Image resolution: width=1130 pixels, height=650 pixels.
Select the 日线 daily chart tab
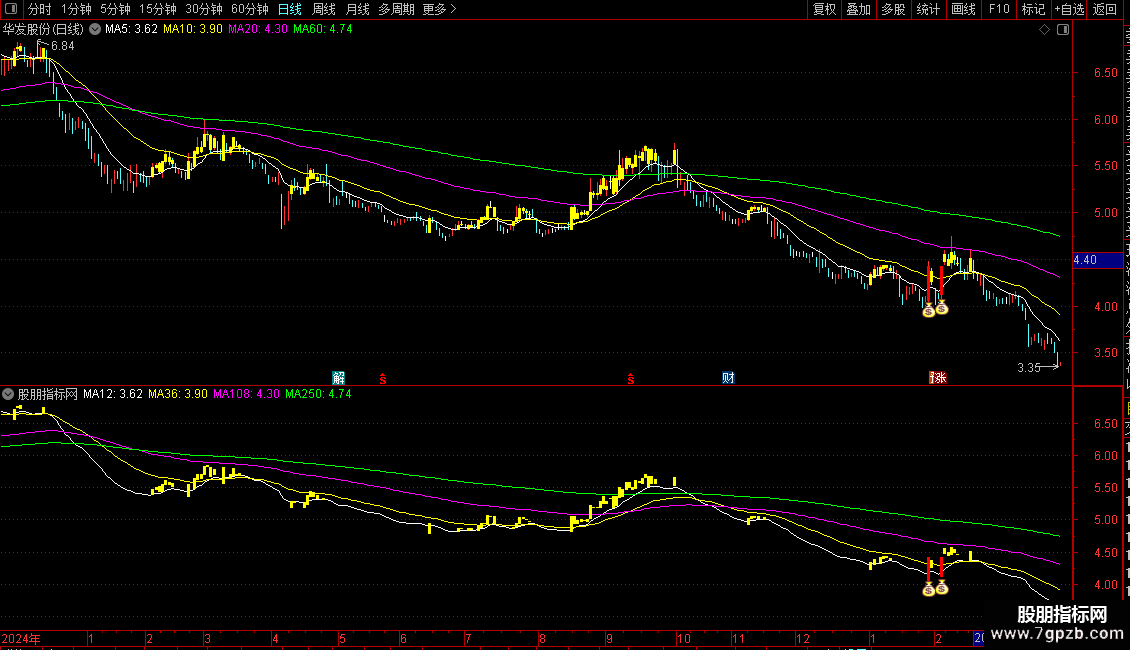pyautogui.click(x=290, y=9)
